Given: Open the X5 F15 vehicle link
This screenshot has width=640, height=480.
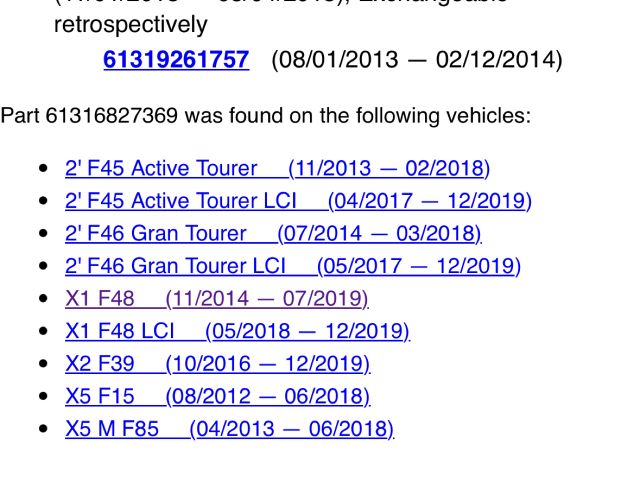Looking at the screenshot, I should (99, 397).
